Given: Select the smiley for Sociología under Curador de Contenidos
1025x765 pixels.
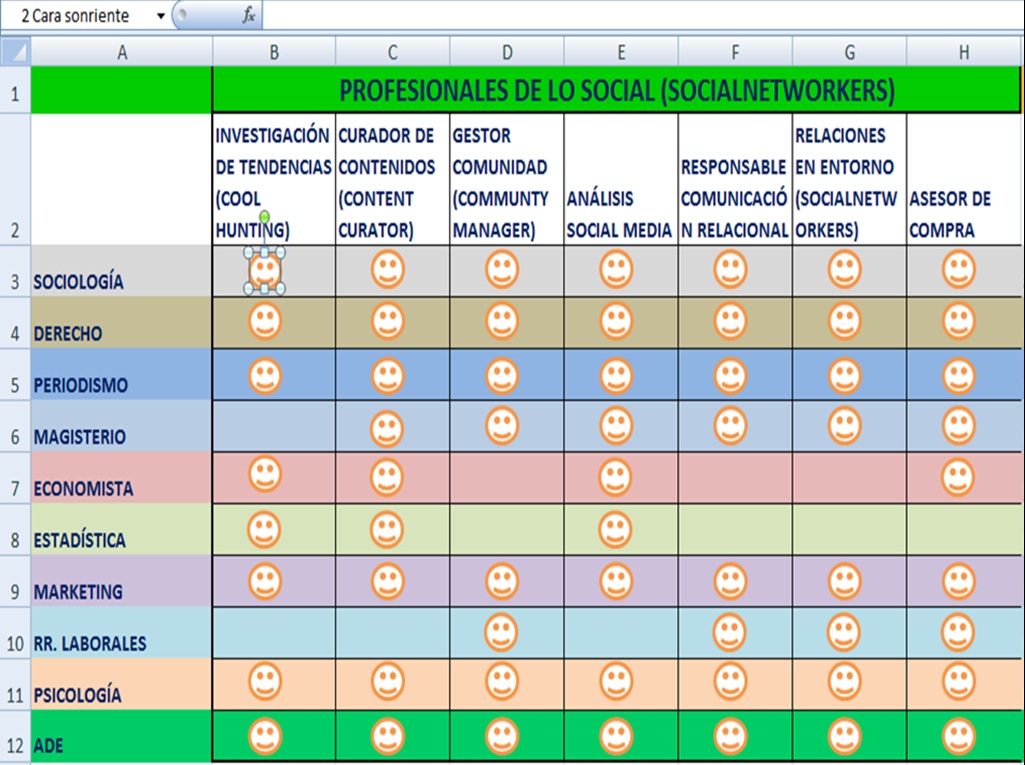Looking at the screenshot, I should coord(388,269).
